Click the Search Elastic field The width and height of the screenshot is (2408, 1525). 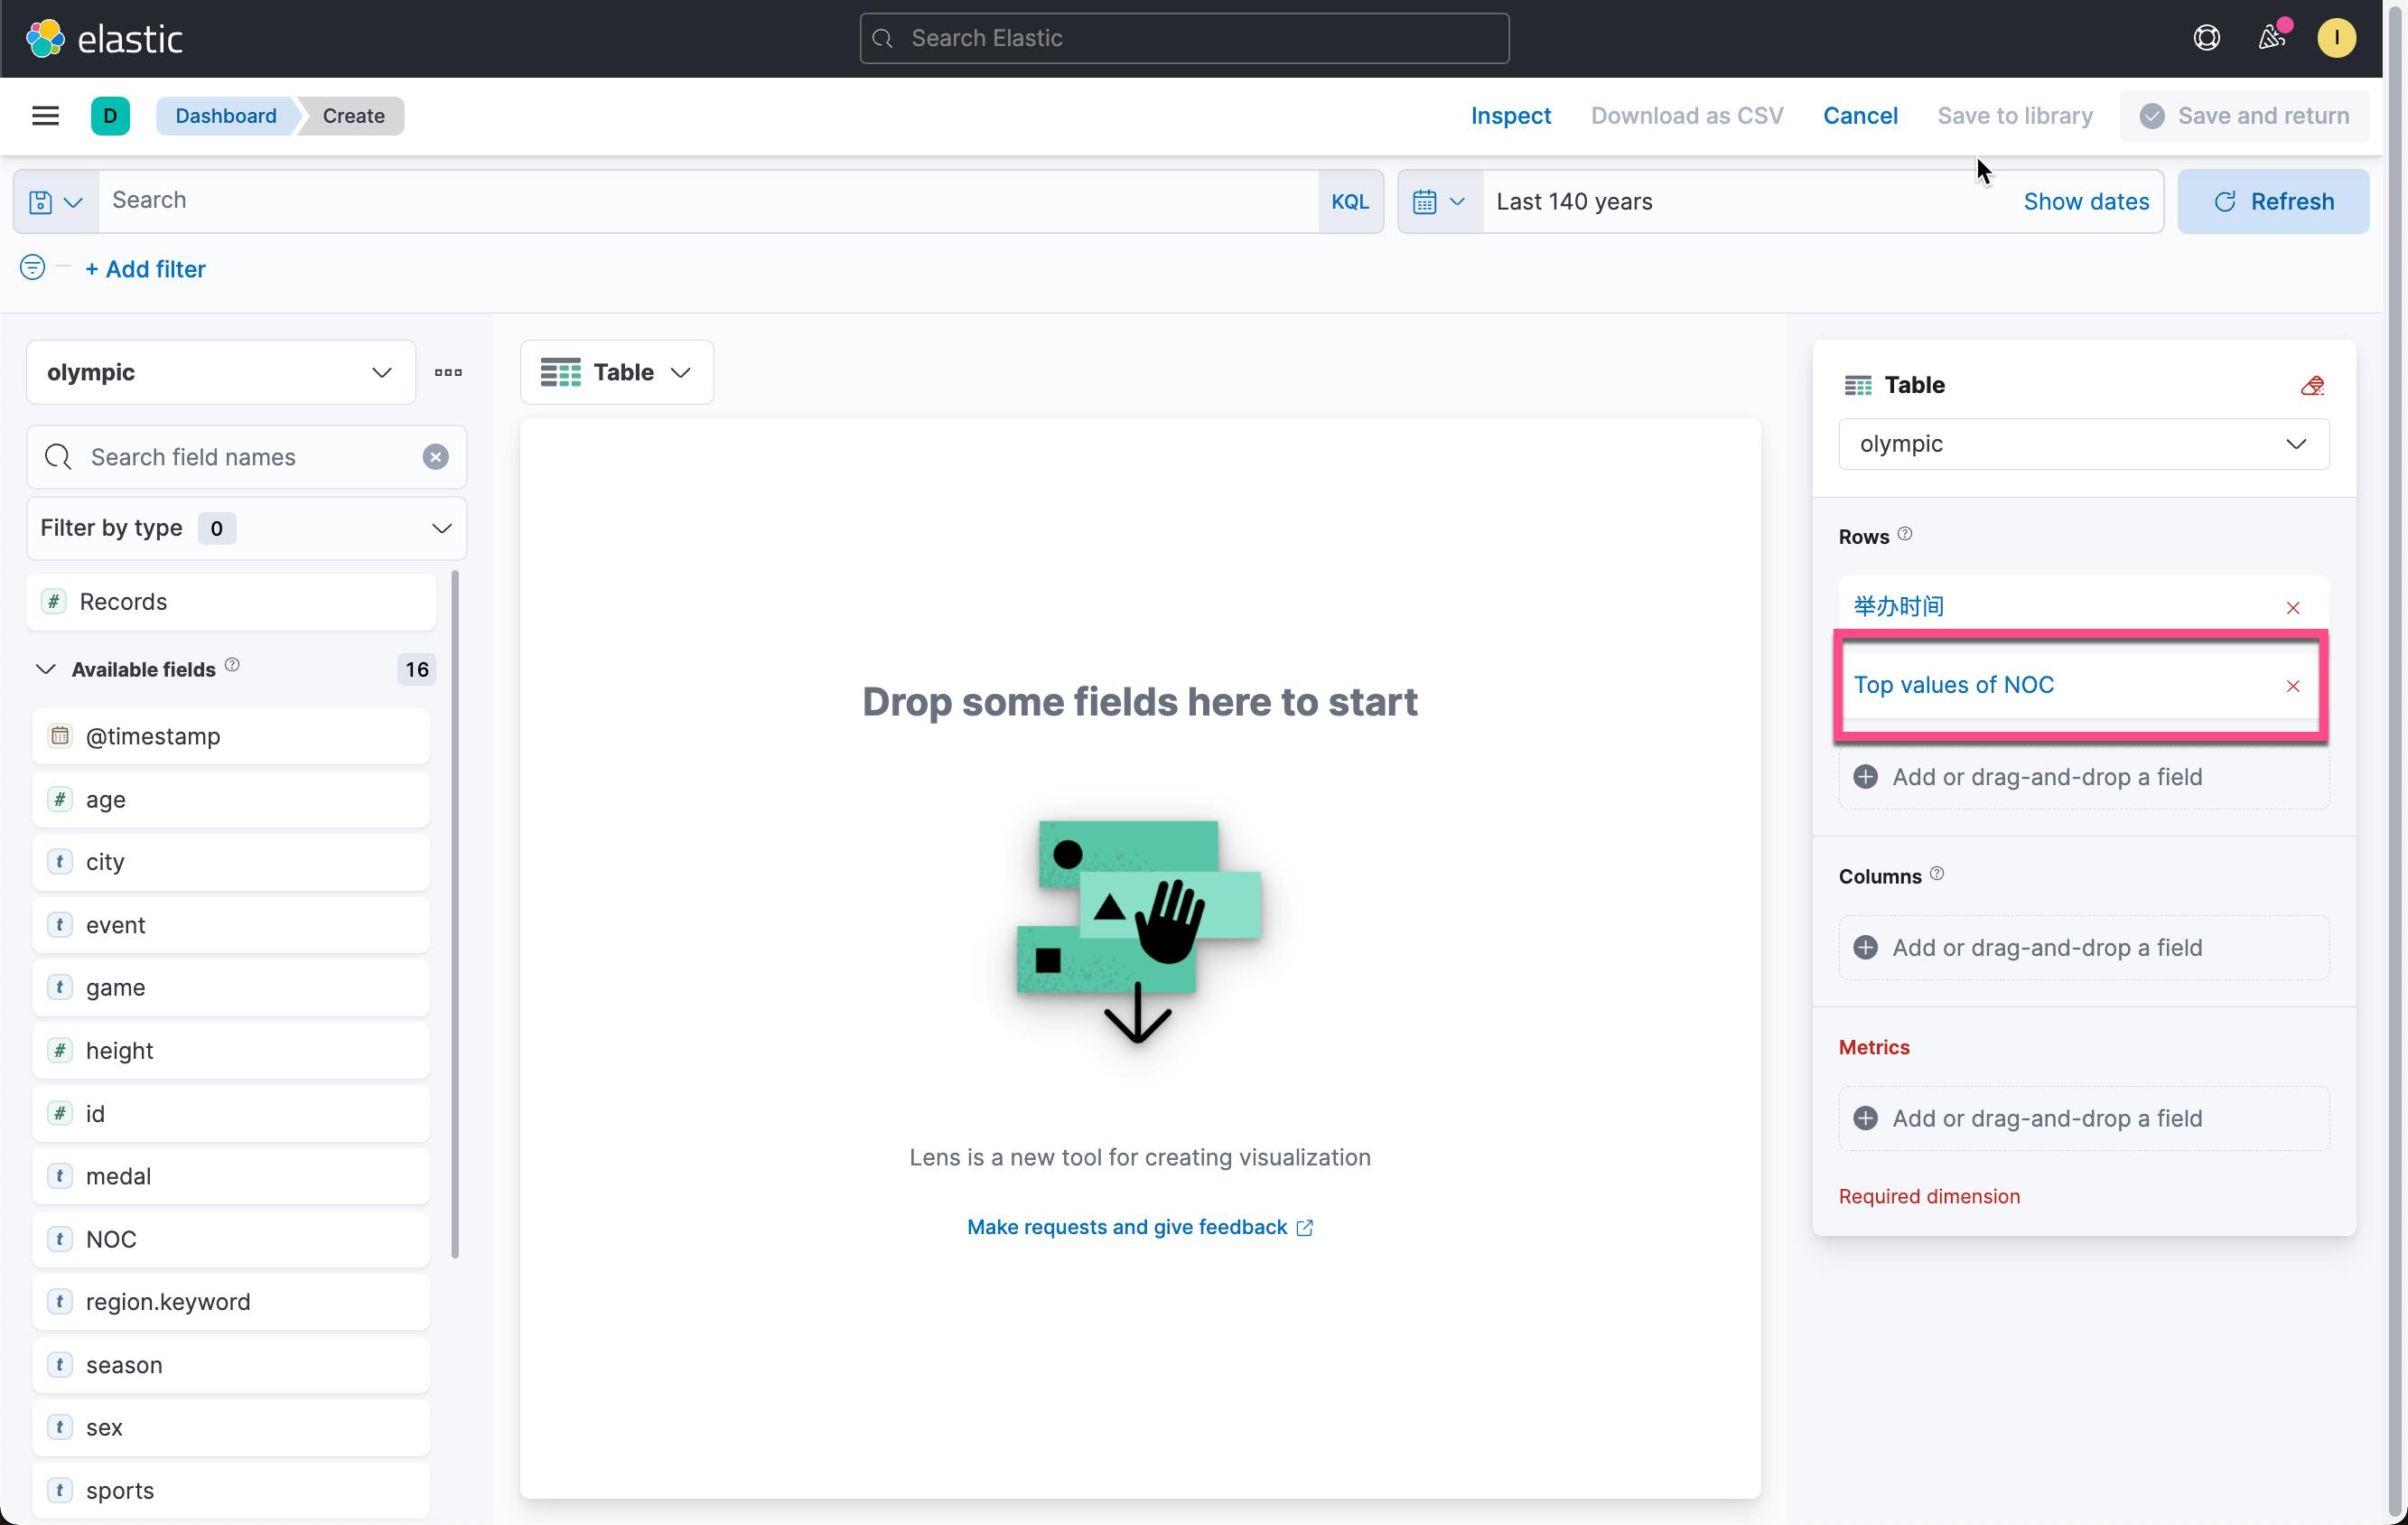pos(1184,38)
